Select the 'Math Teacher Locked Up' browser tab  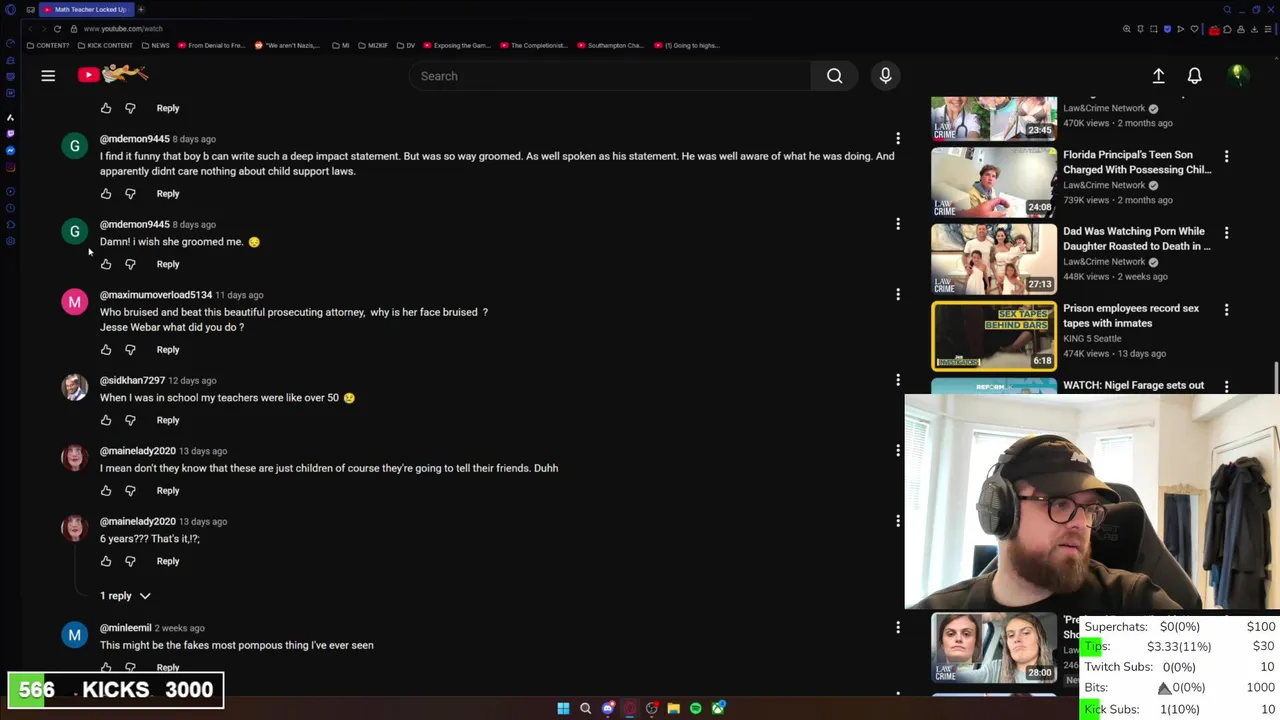coord(85,9)
